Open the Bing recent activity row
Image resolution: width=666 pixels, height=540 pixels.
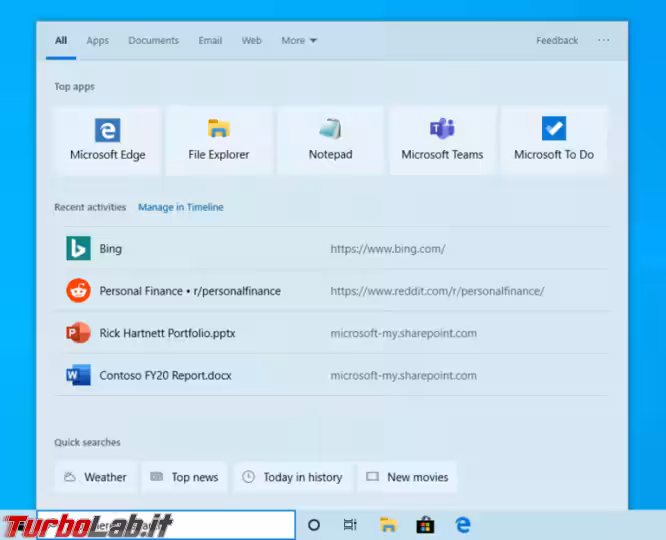coord(333,248)
